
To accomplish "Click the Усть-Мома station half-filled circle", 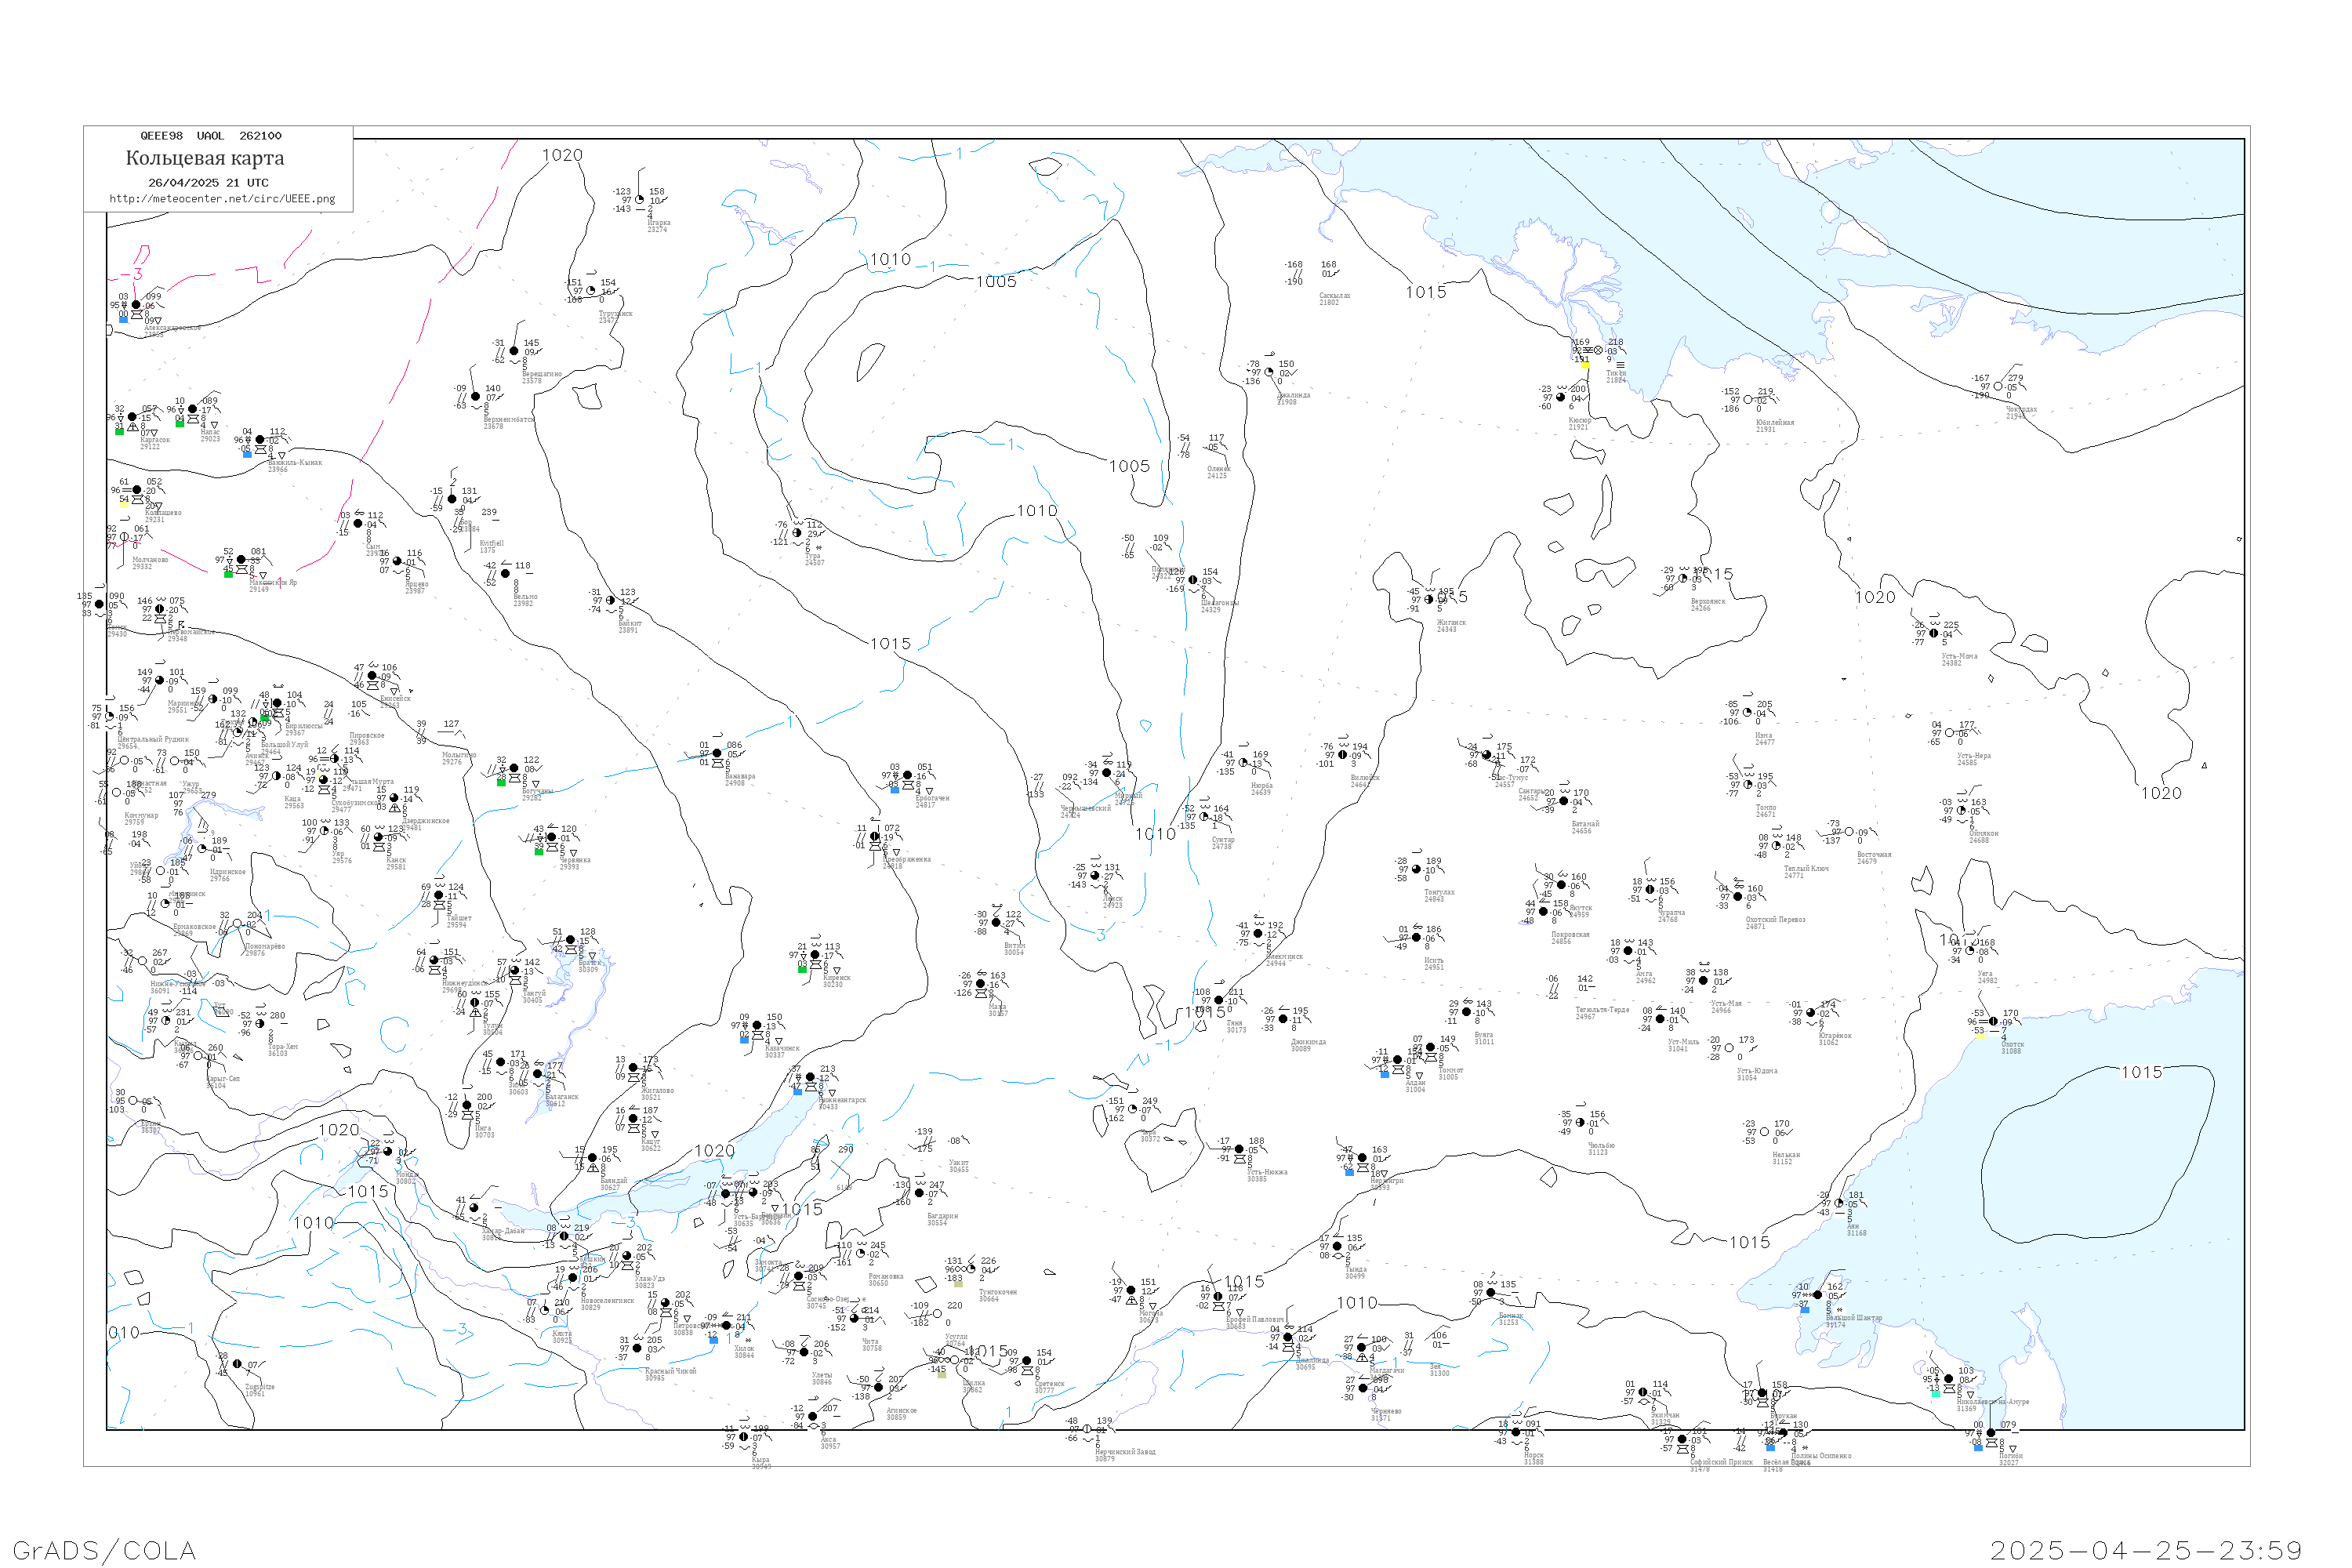I will pyautogui.click(x=1934, y=634).
